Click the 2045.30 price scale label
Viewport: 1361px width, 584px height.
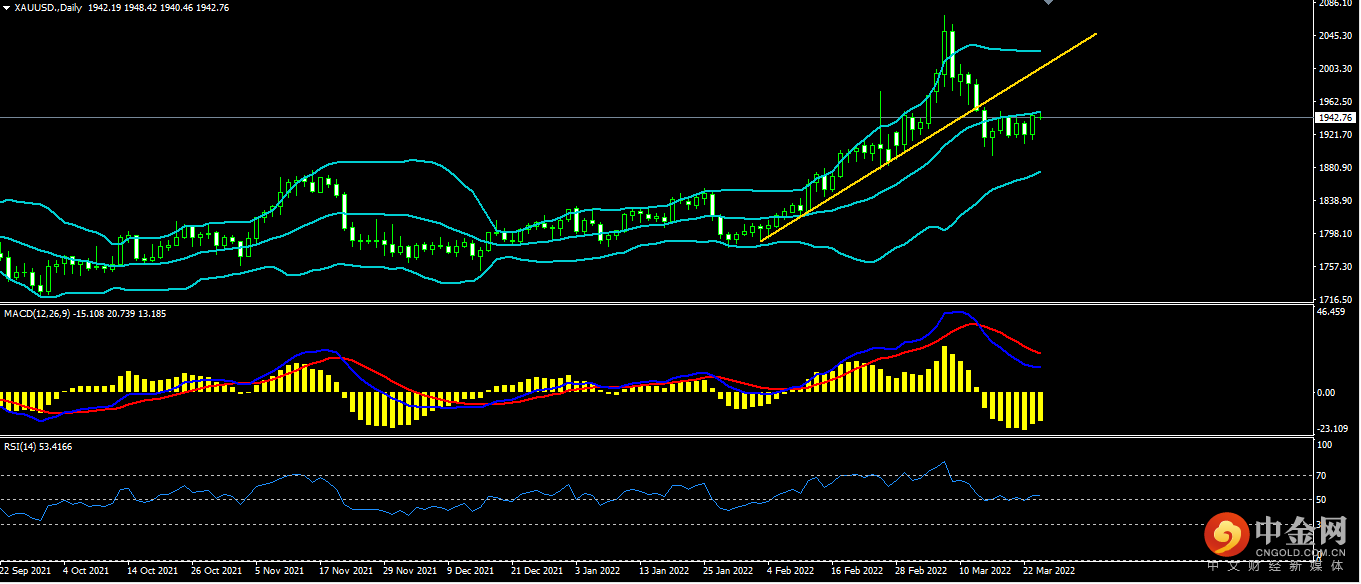tap(1337, 36)
